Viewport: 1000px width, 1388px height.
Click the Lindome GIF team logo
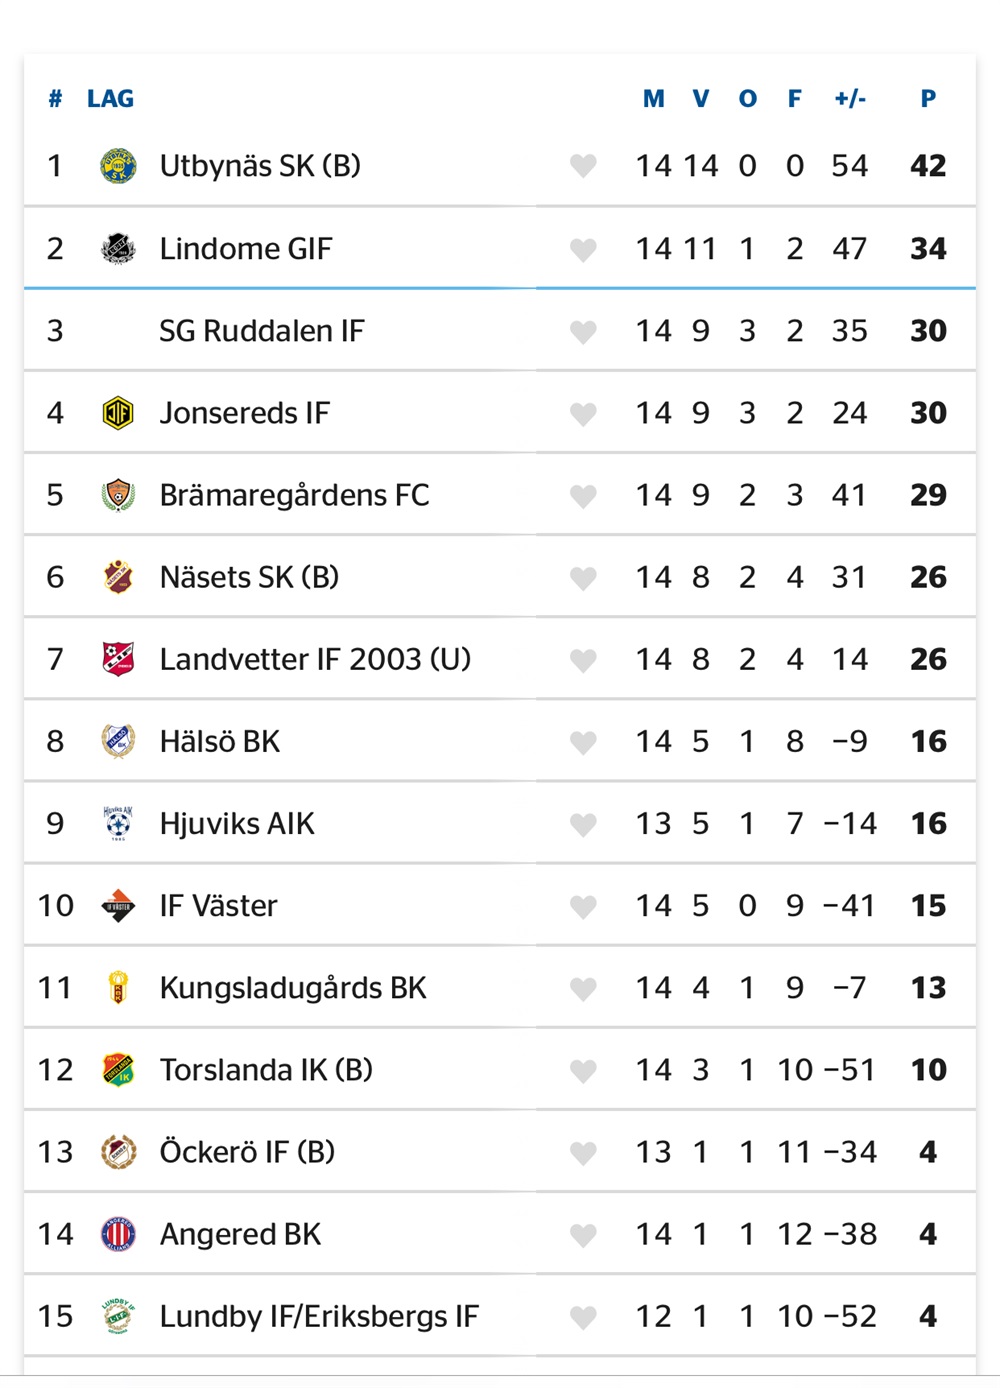click(118, 248)
